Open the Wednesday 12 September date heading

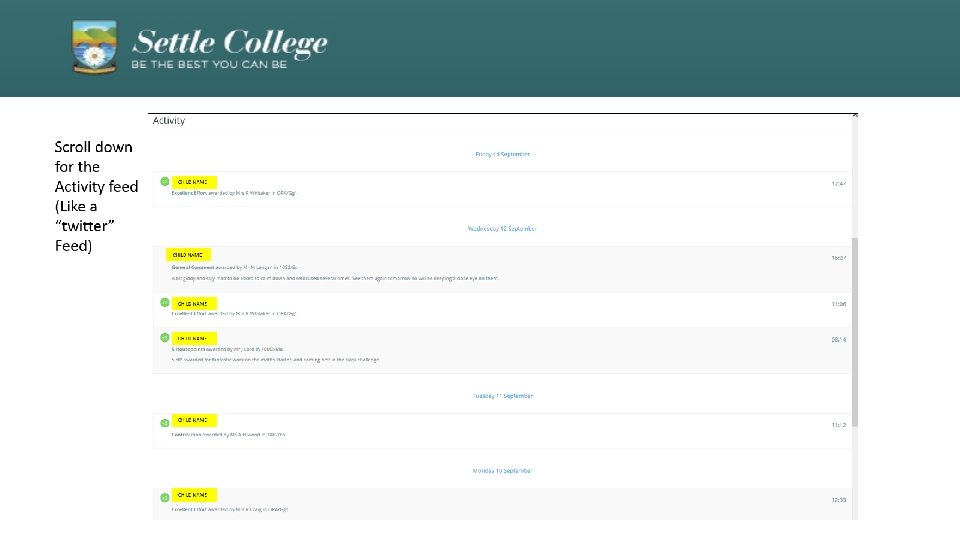pos(502,229)
